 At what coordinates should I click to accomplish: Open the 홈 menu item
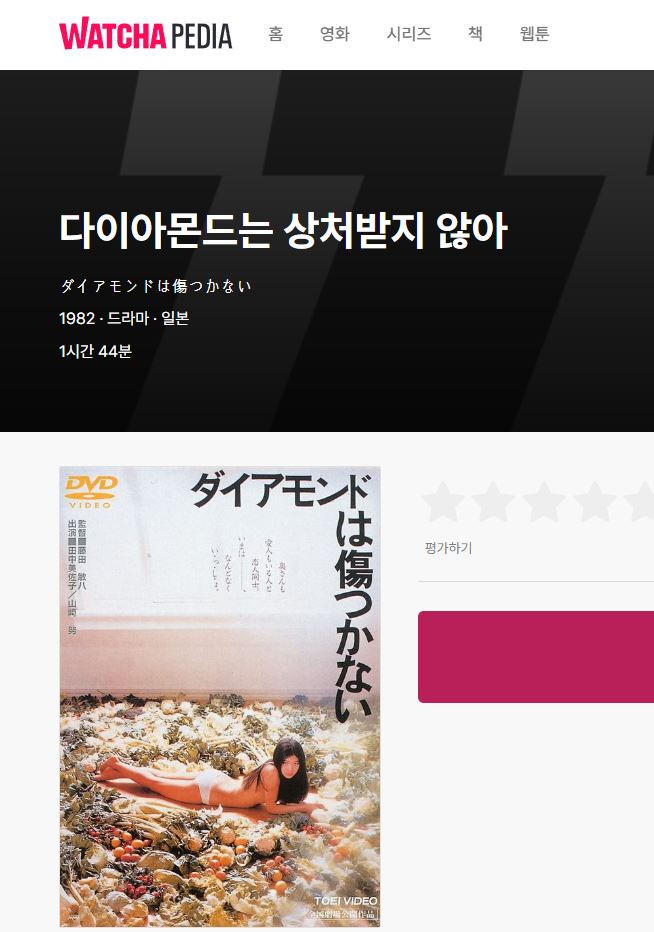point(275,34)
